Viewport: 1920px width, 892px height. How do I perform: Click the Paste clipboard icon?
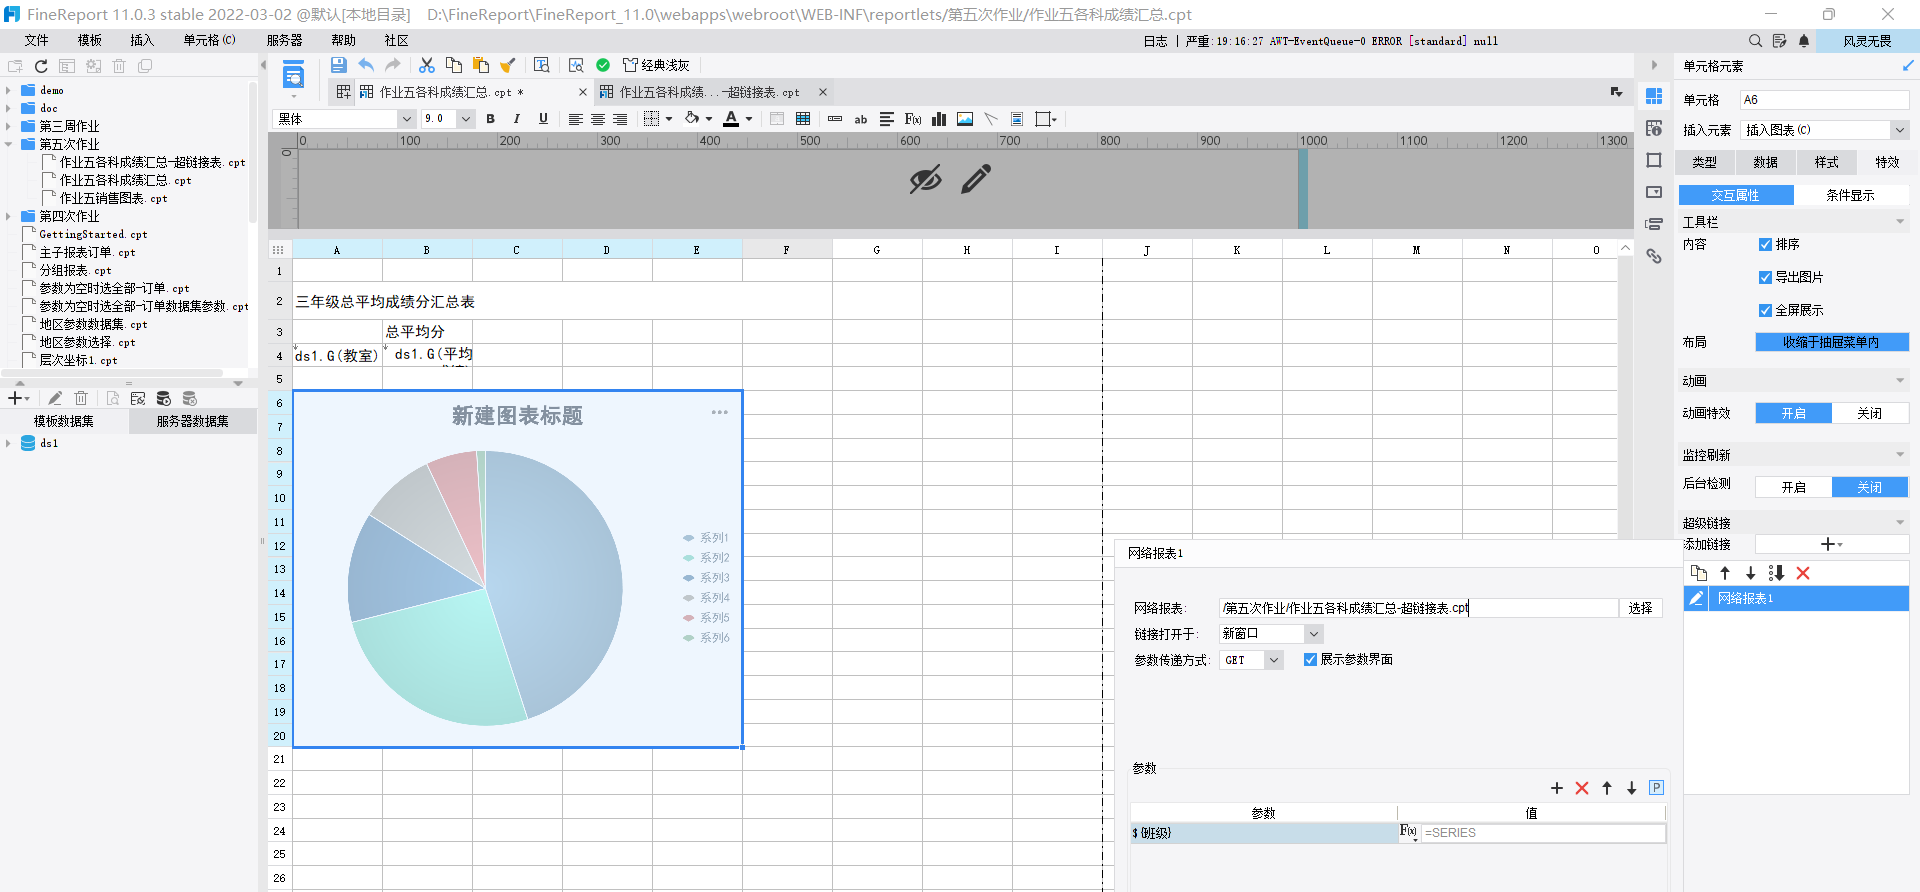[481, 65]
